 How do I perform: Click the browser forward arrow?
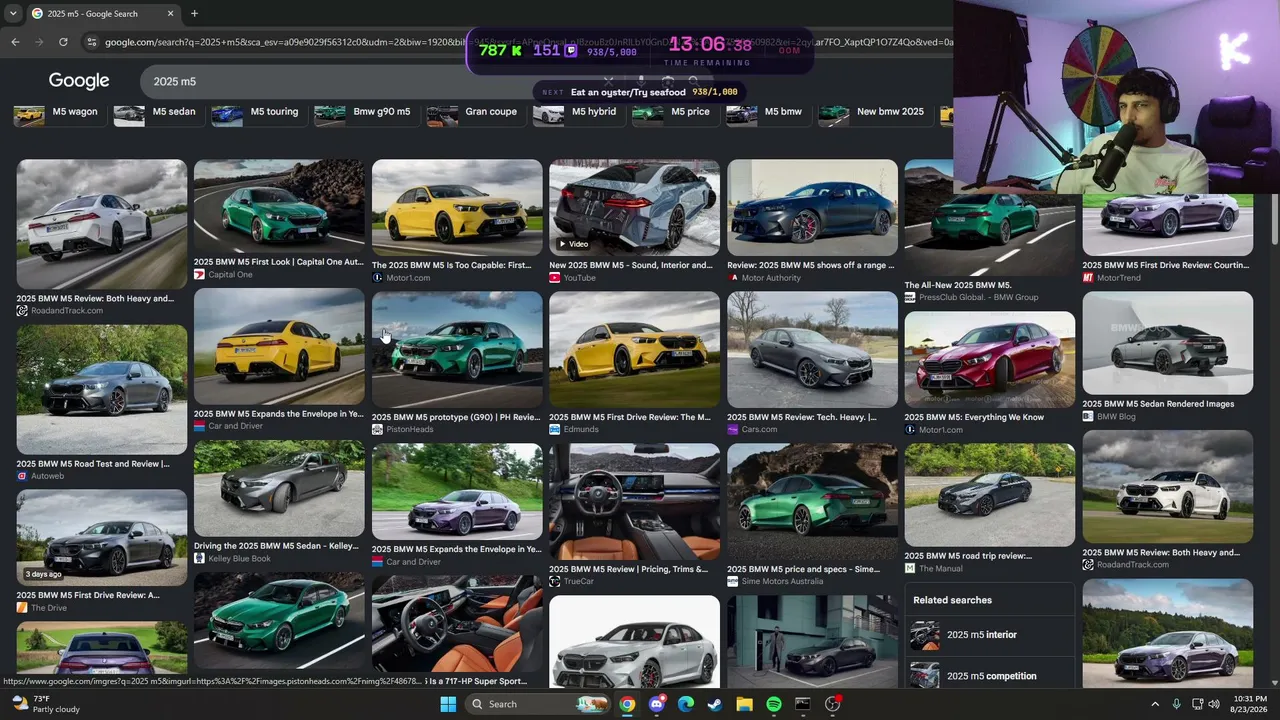39,42
